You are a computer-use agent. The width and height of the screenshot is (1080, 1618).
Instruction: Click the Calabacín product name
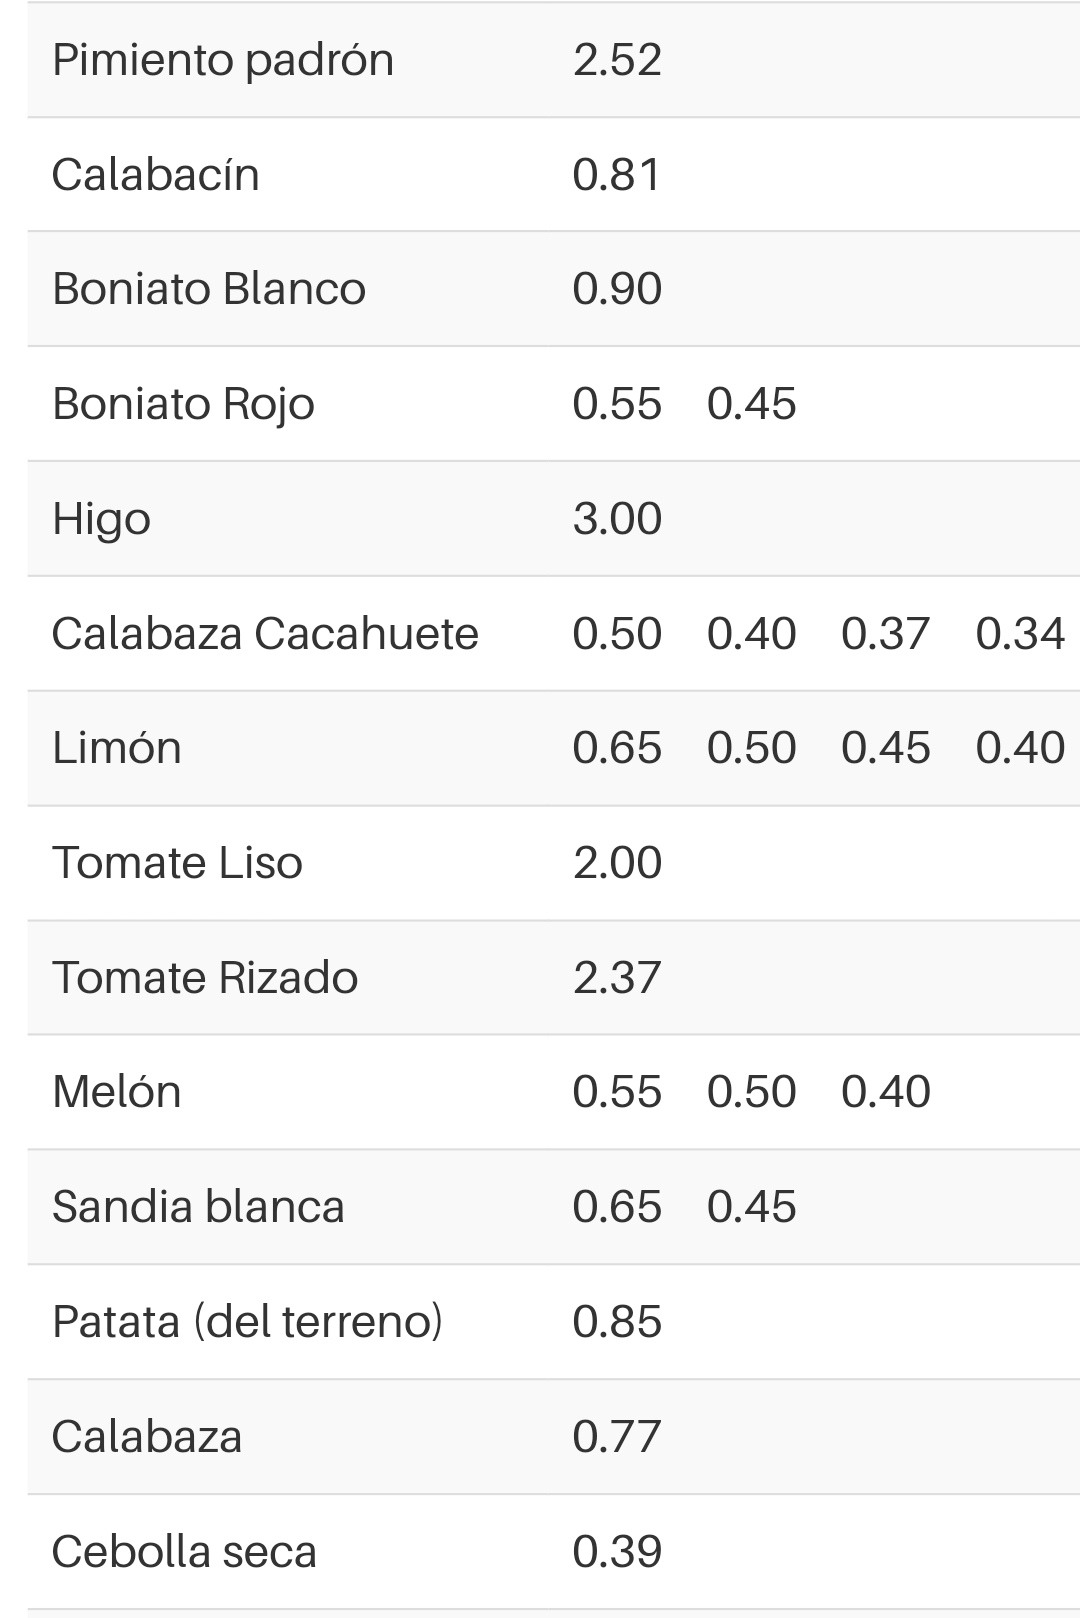pyautogui.click(x=156, y=175)
